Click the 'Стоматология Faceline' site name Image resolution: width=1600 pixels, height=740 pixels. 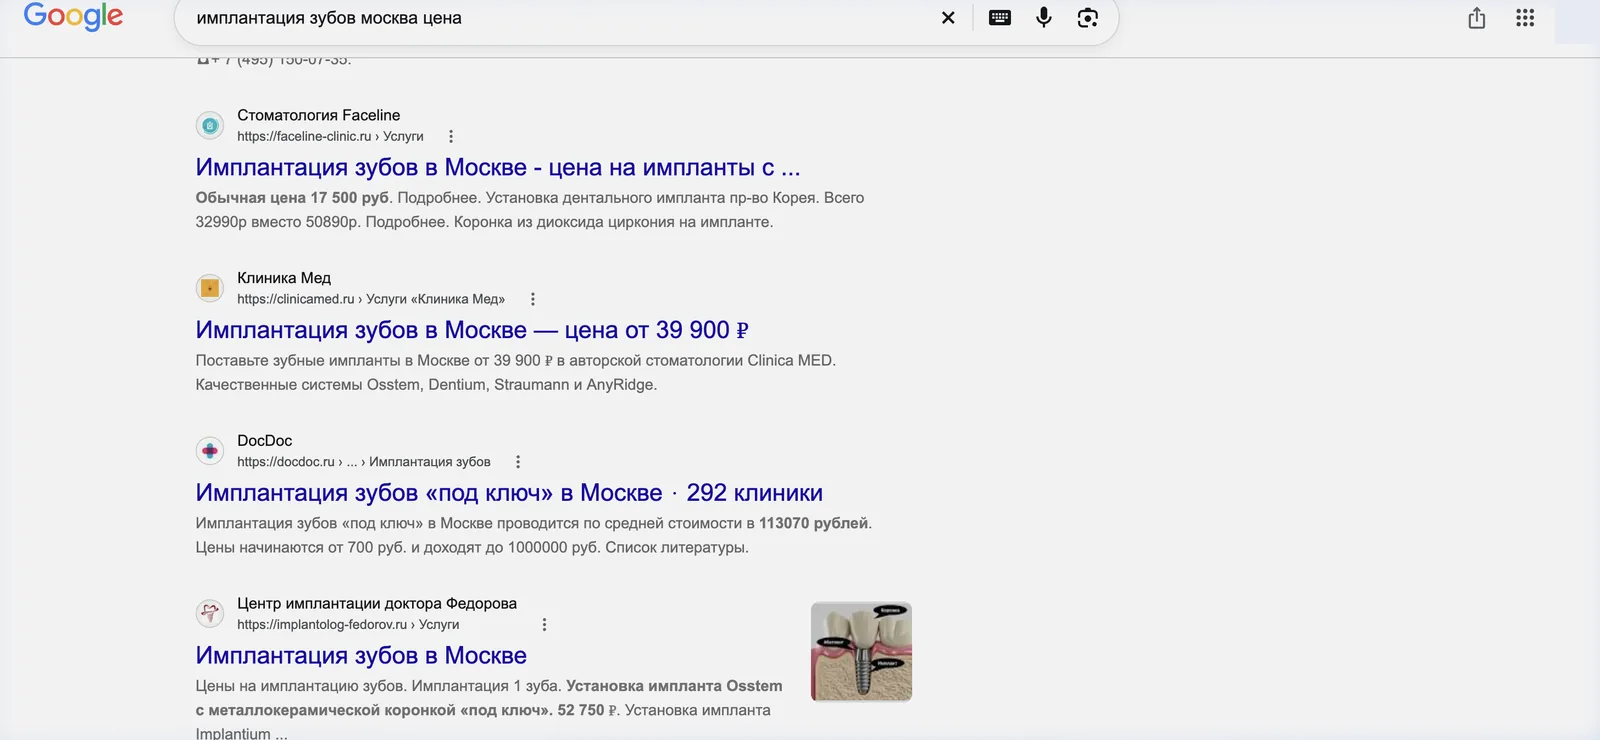[318, 115]
